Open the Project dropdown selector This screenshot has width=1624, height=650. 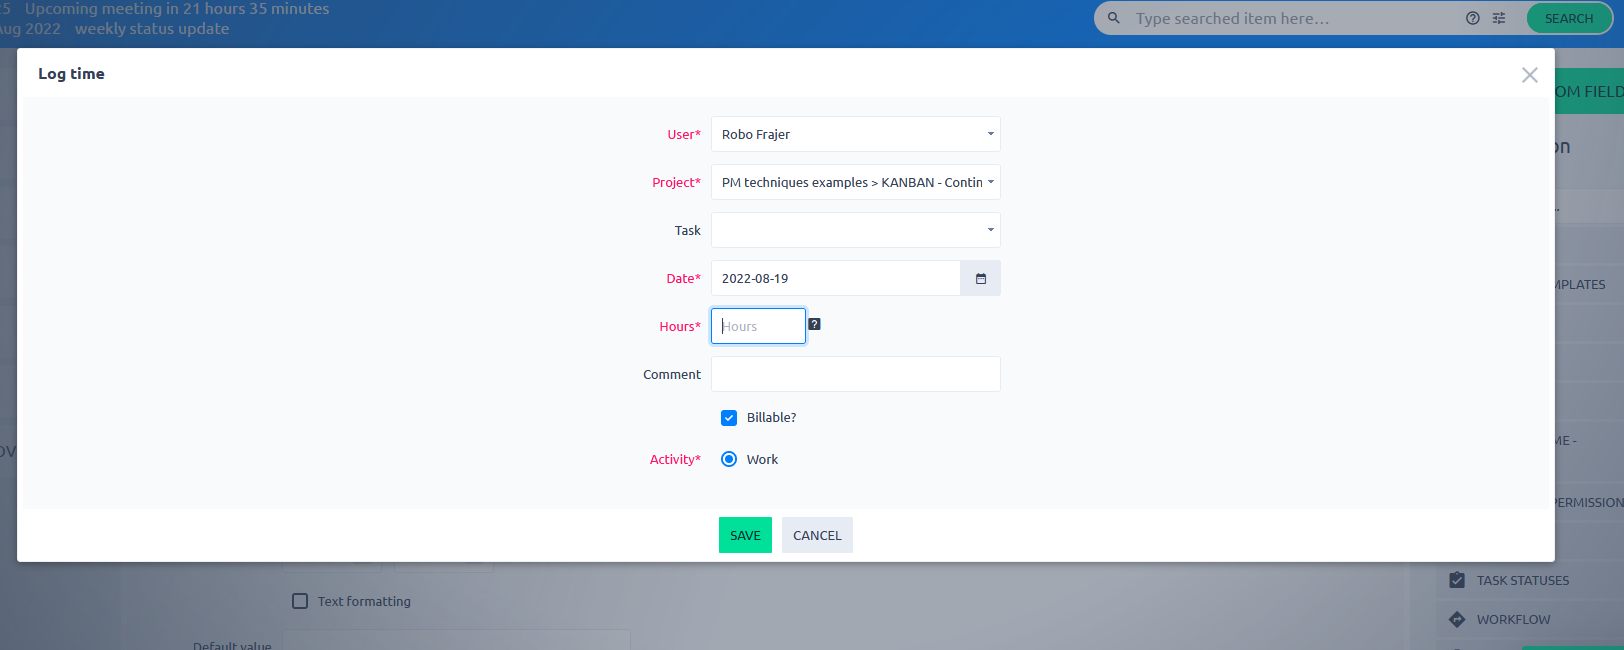(x=855, y=182)
